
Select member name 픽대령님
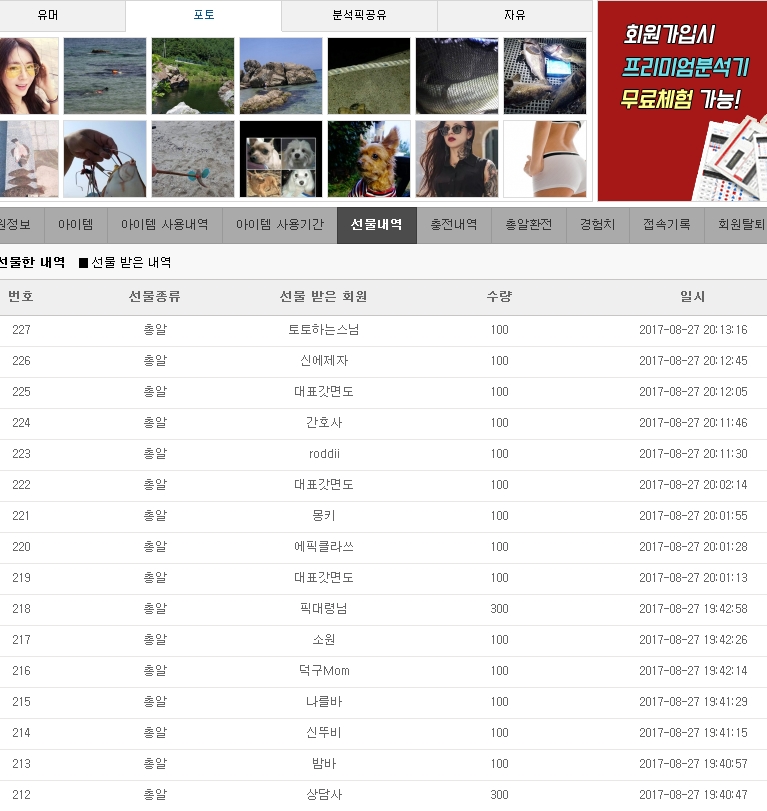click(324, 609)
